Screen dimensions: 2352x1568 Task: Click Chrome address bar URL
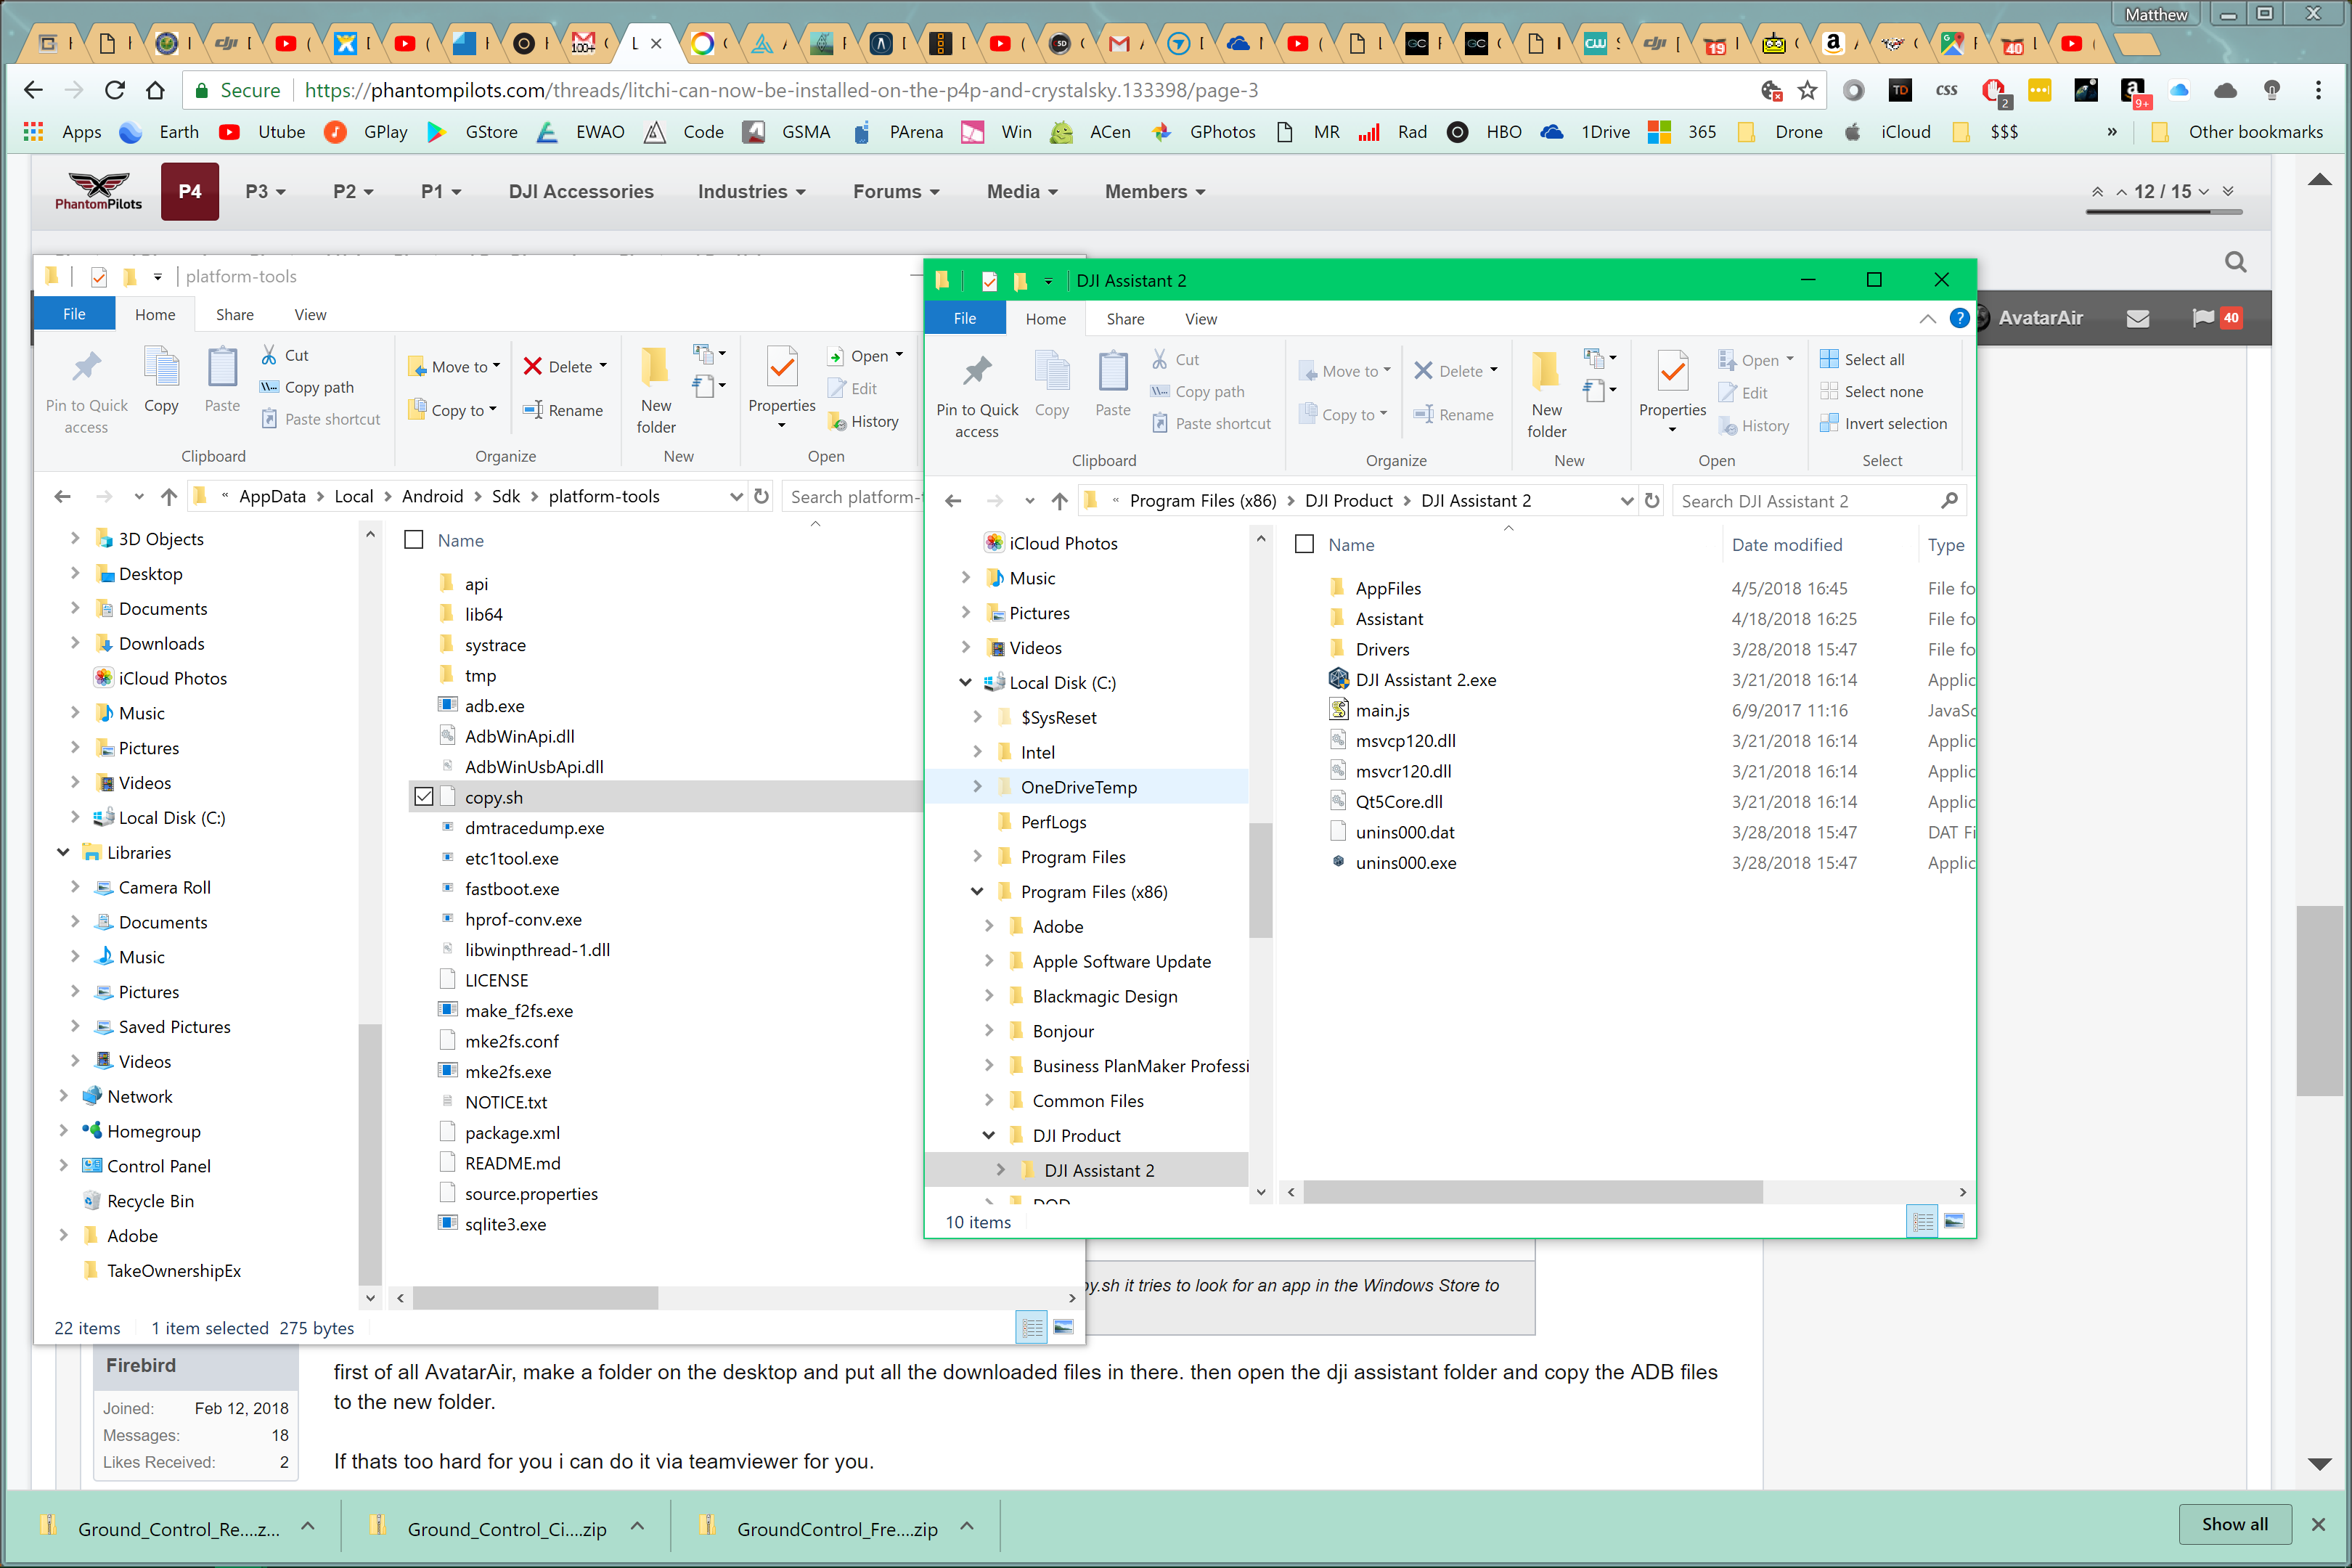point(781,90)
